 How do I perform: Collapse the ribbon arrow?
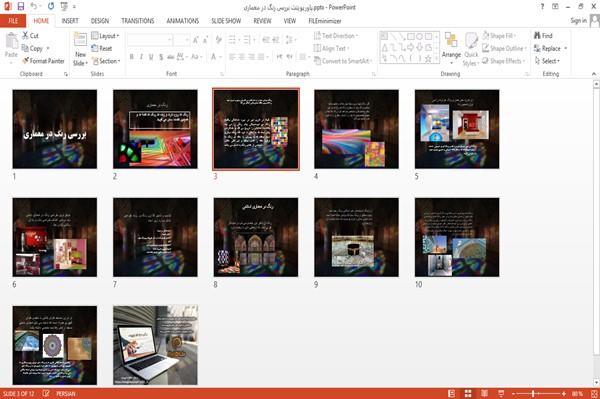pyautogui.click(x=594, y=73)
